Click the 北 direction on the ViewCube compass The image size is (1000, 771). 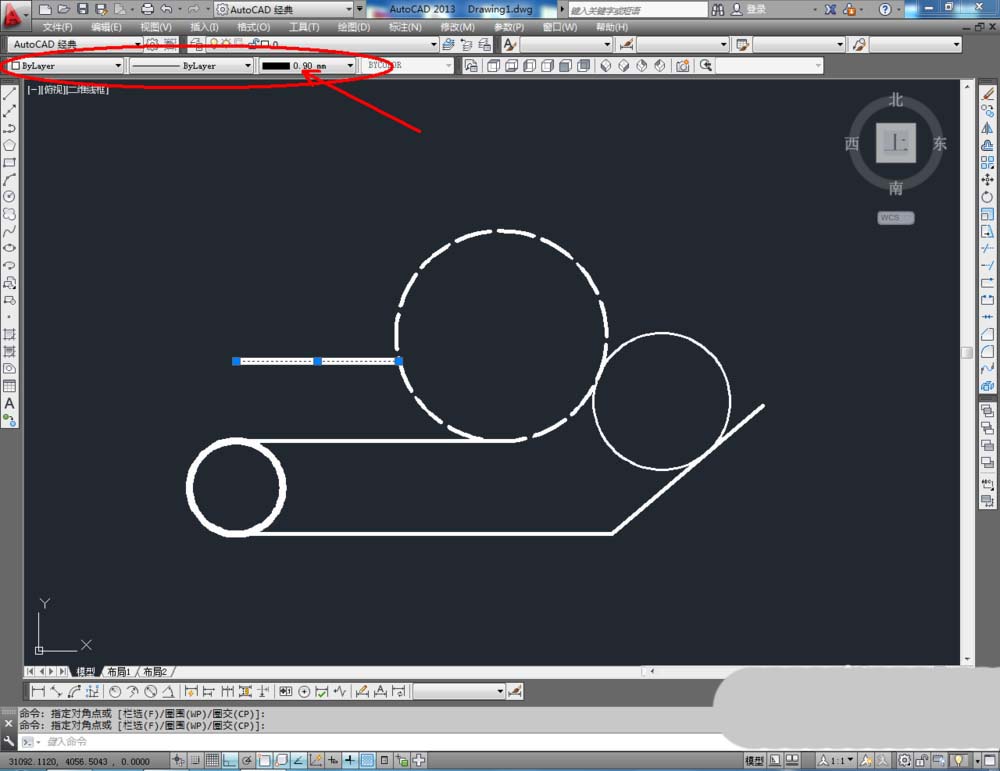[896, 99]
